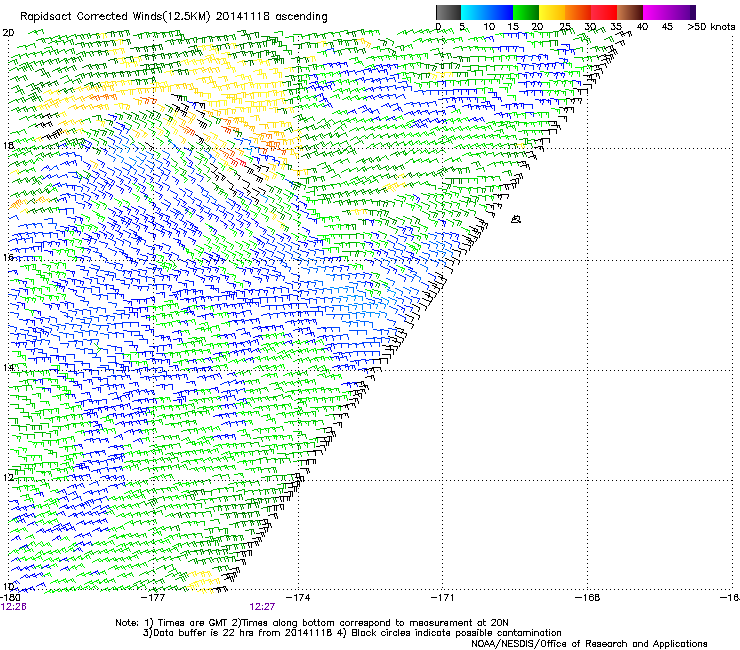Click the brown 35-40 knots legend swatch
Image resolution: width=740 pixels, height=650 pixels.
click(x=630, y=12)
